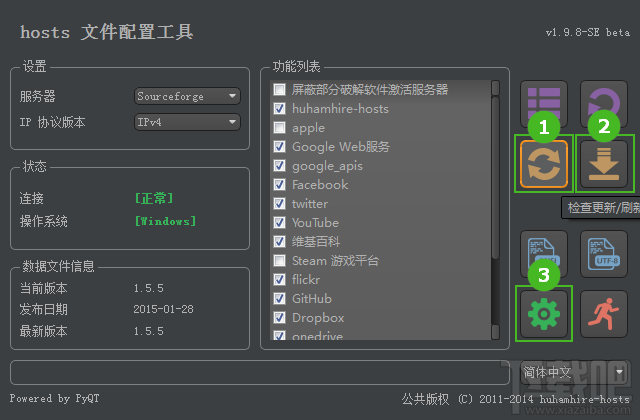This screenshot has height=420, width=640.
Task: Click the purple list icon button
Action: click(544, 104)
